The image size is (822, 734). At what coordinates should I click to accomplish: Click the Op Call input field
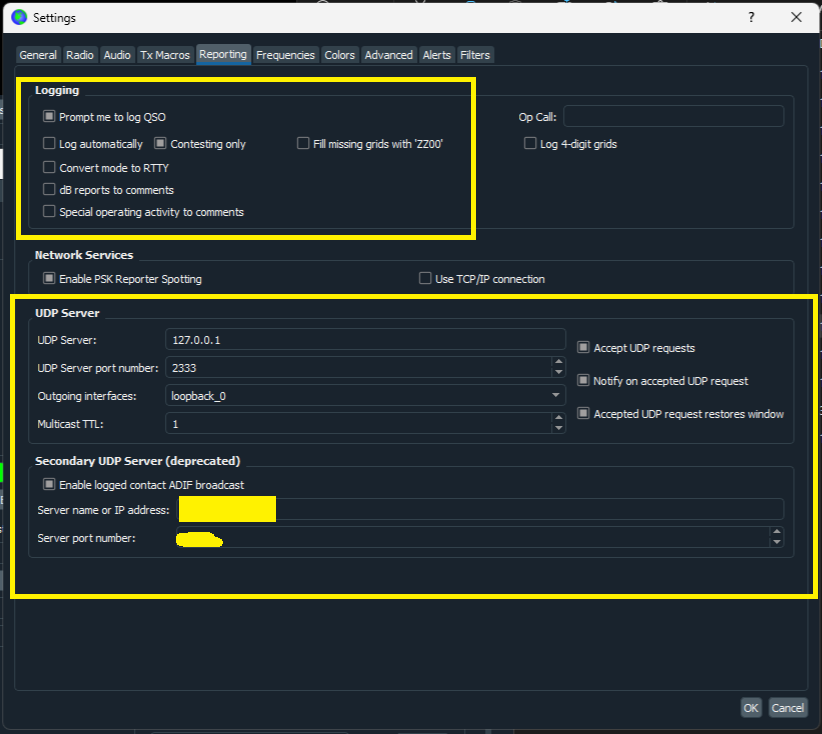click(x=673, y=117)
